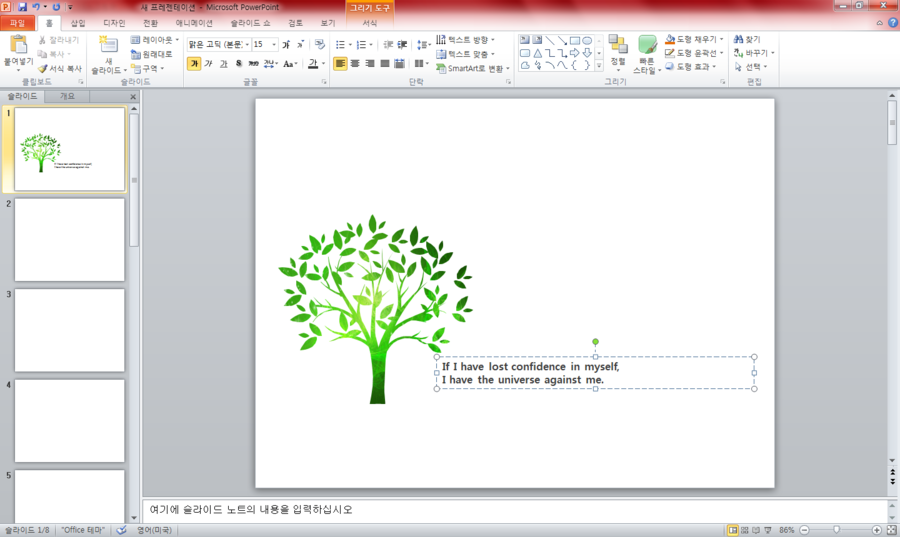The height and width of the screenshot is (537, 900).
Task: Click the Decrease list level indent icon
Action: click(x=388, y=44)
